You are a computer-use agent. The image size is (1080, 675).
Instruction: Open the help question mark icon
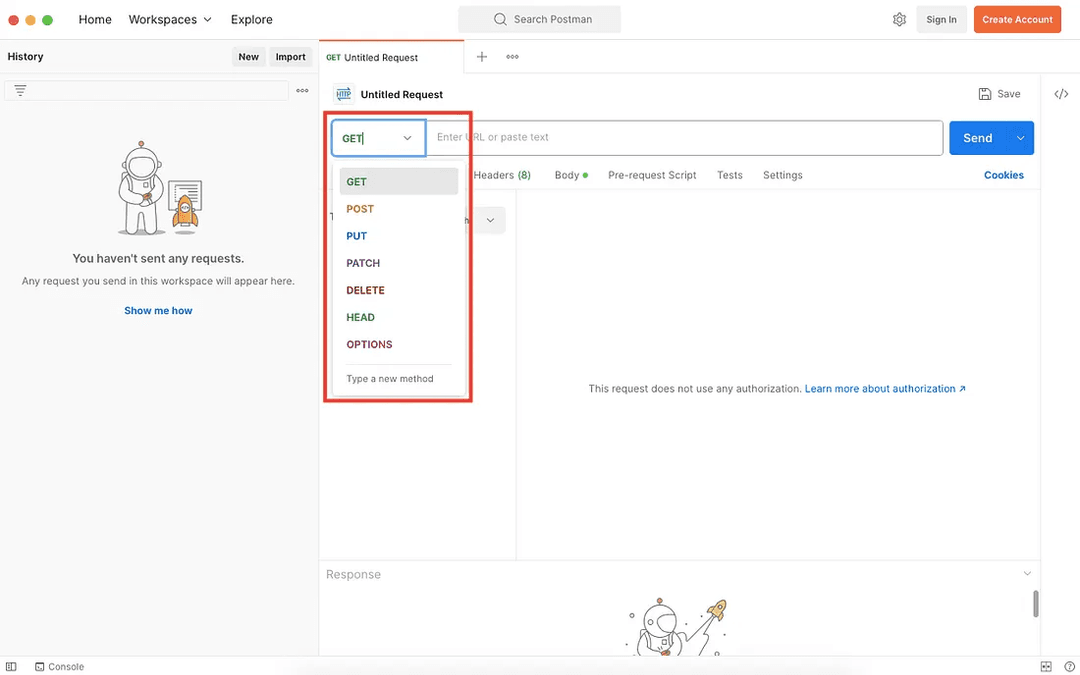coord(1069,666)
